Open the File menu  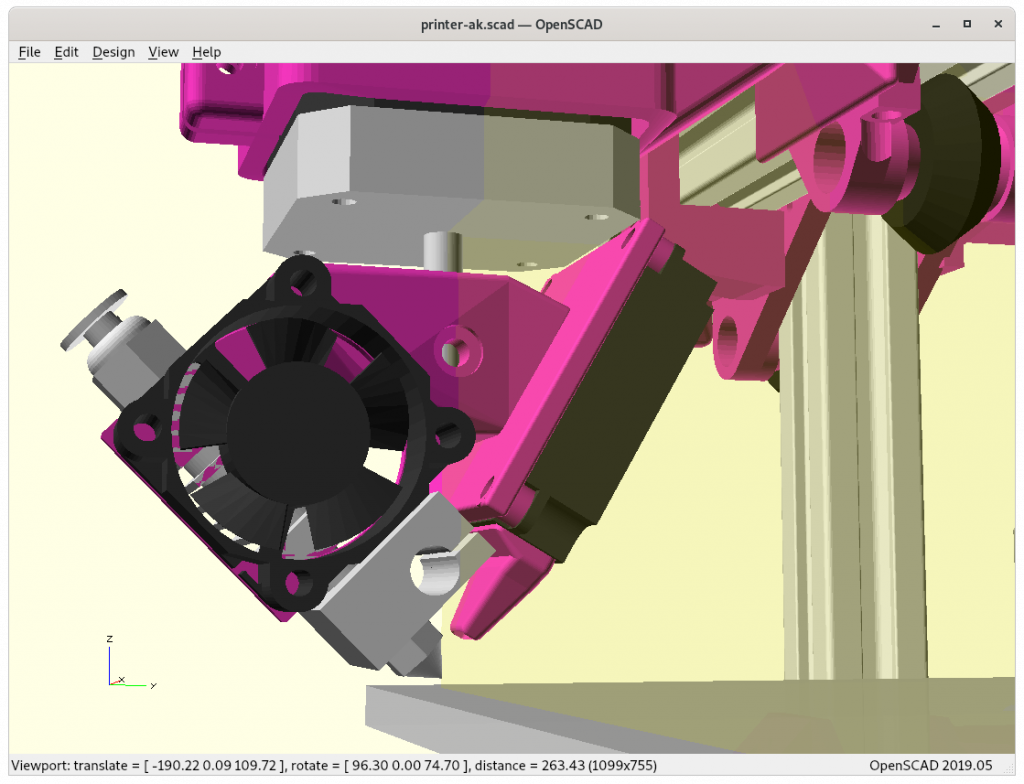coord(29,52)
